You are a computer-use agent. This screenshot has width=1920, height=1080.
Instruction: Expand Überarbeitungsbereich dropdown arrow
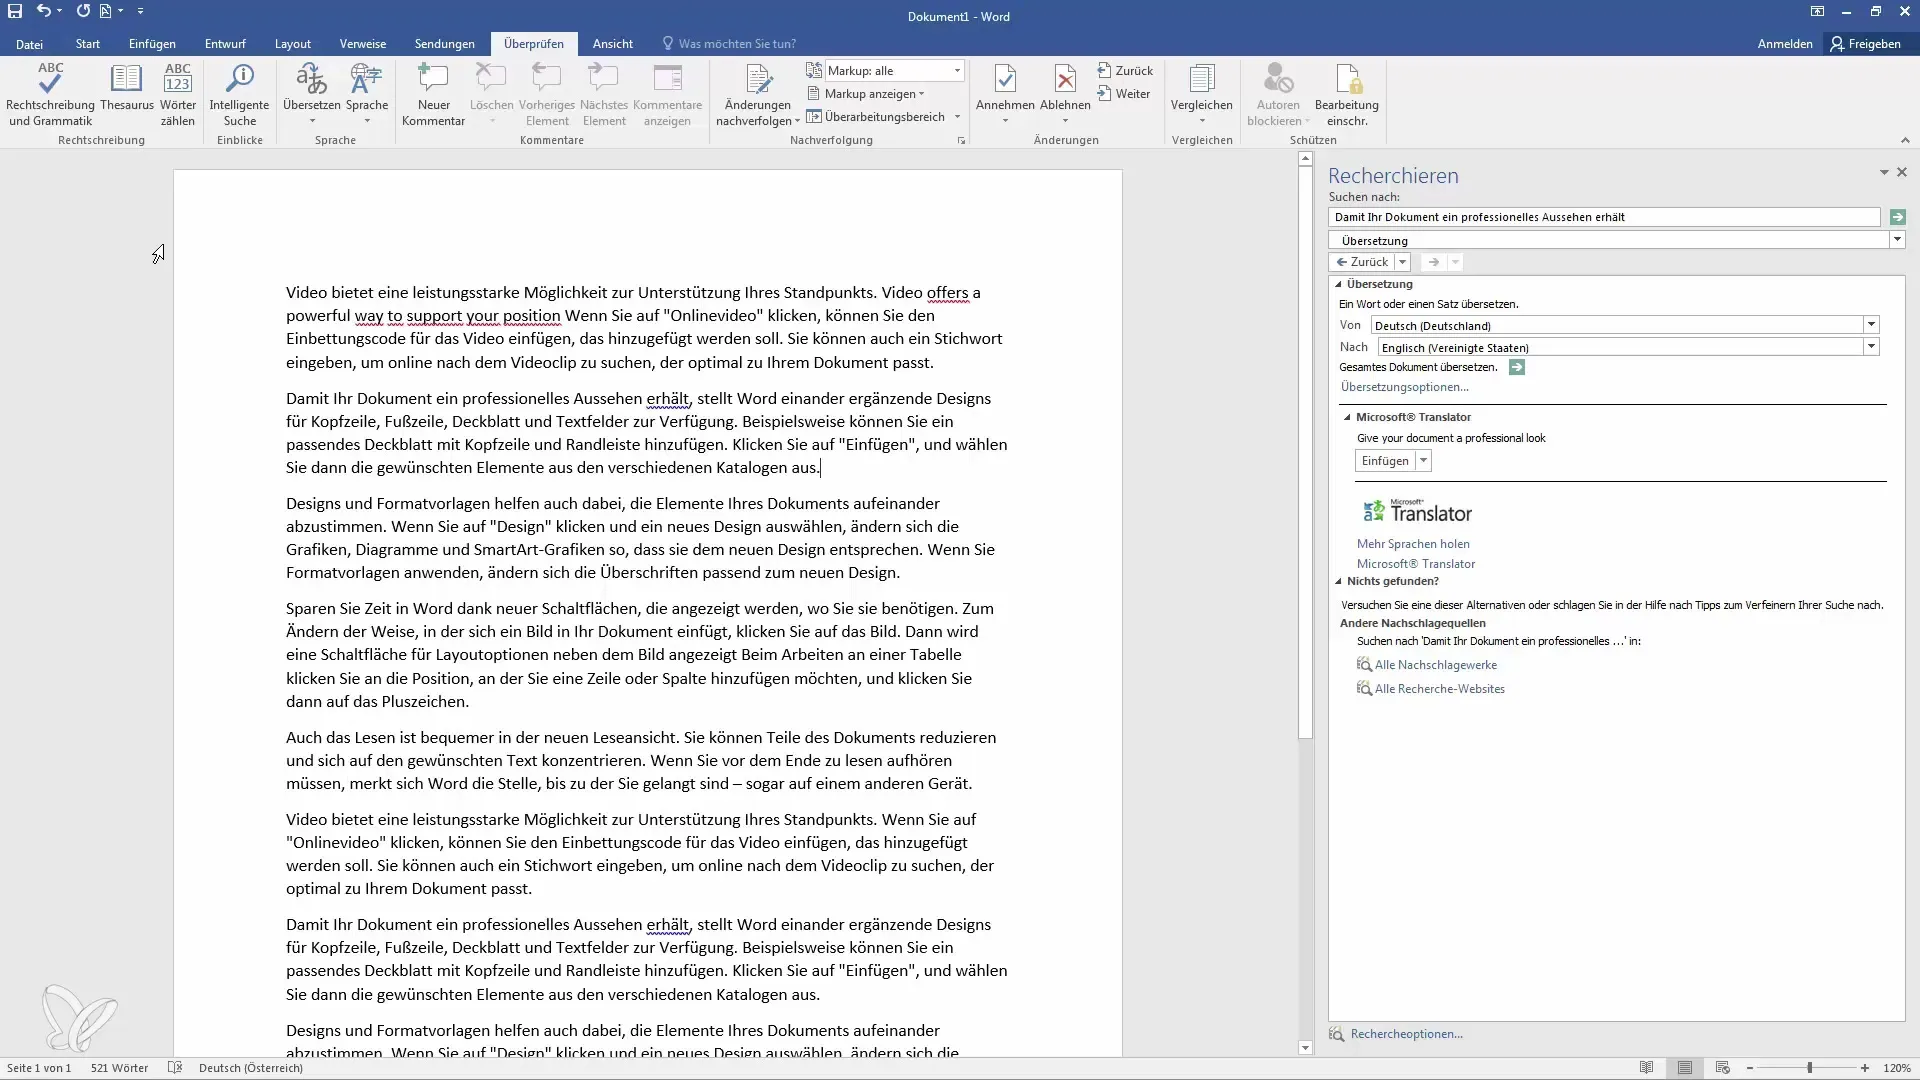(957, 117)
